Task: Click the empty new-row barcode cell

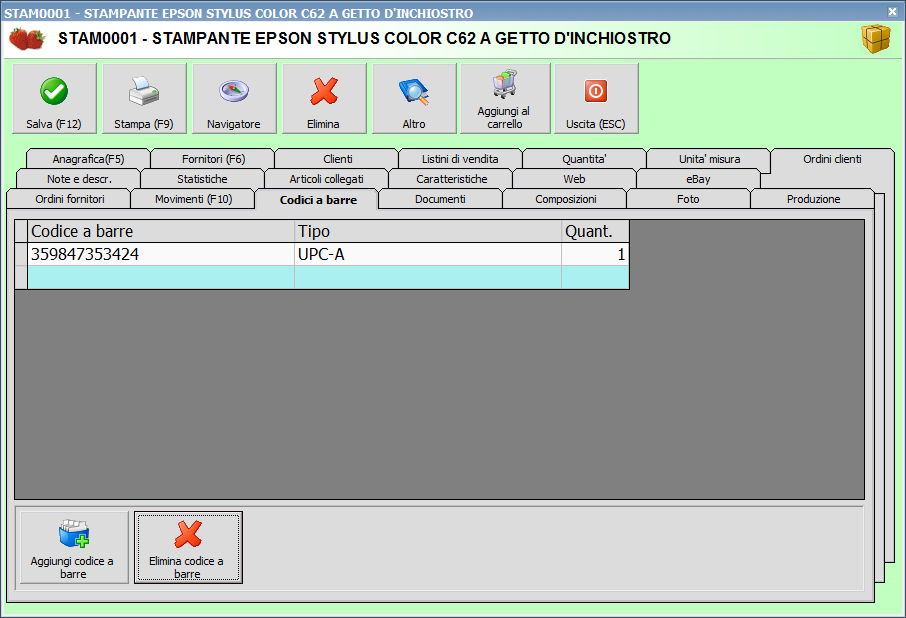Action: click(x=161, y=277)
